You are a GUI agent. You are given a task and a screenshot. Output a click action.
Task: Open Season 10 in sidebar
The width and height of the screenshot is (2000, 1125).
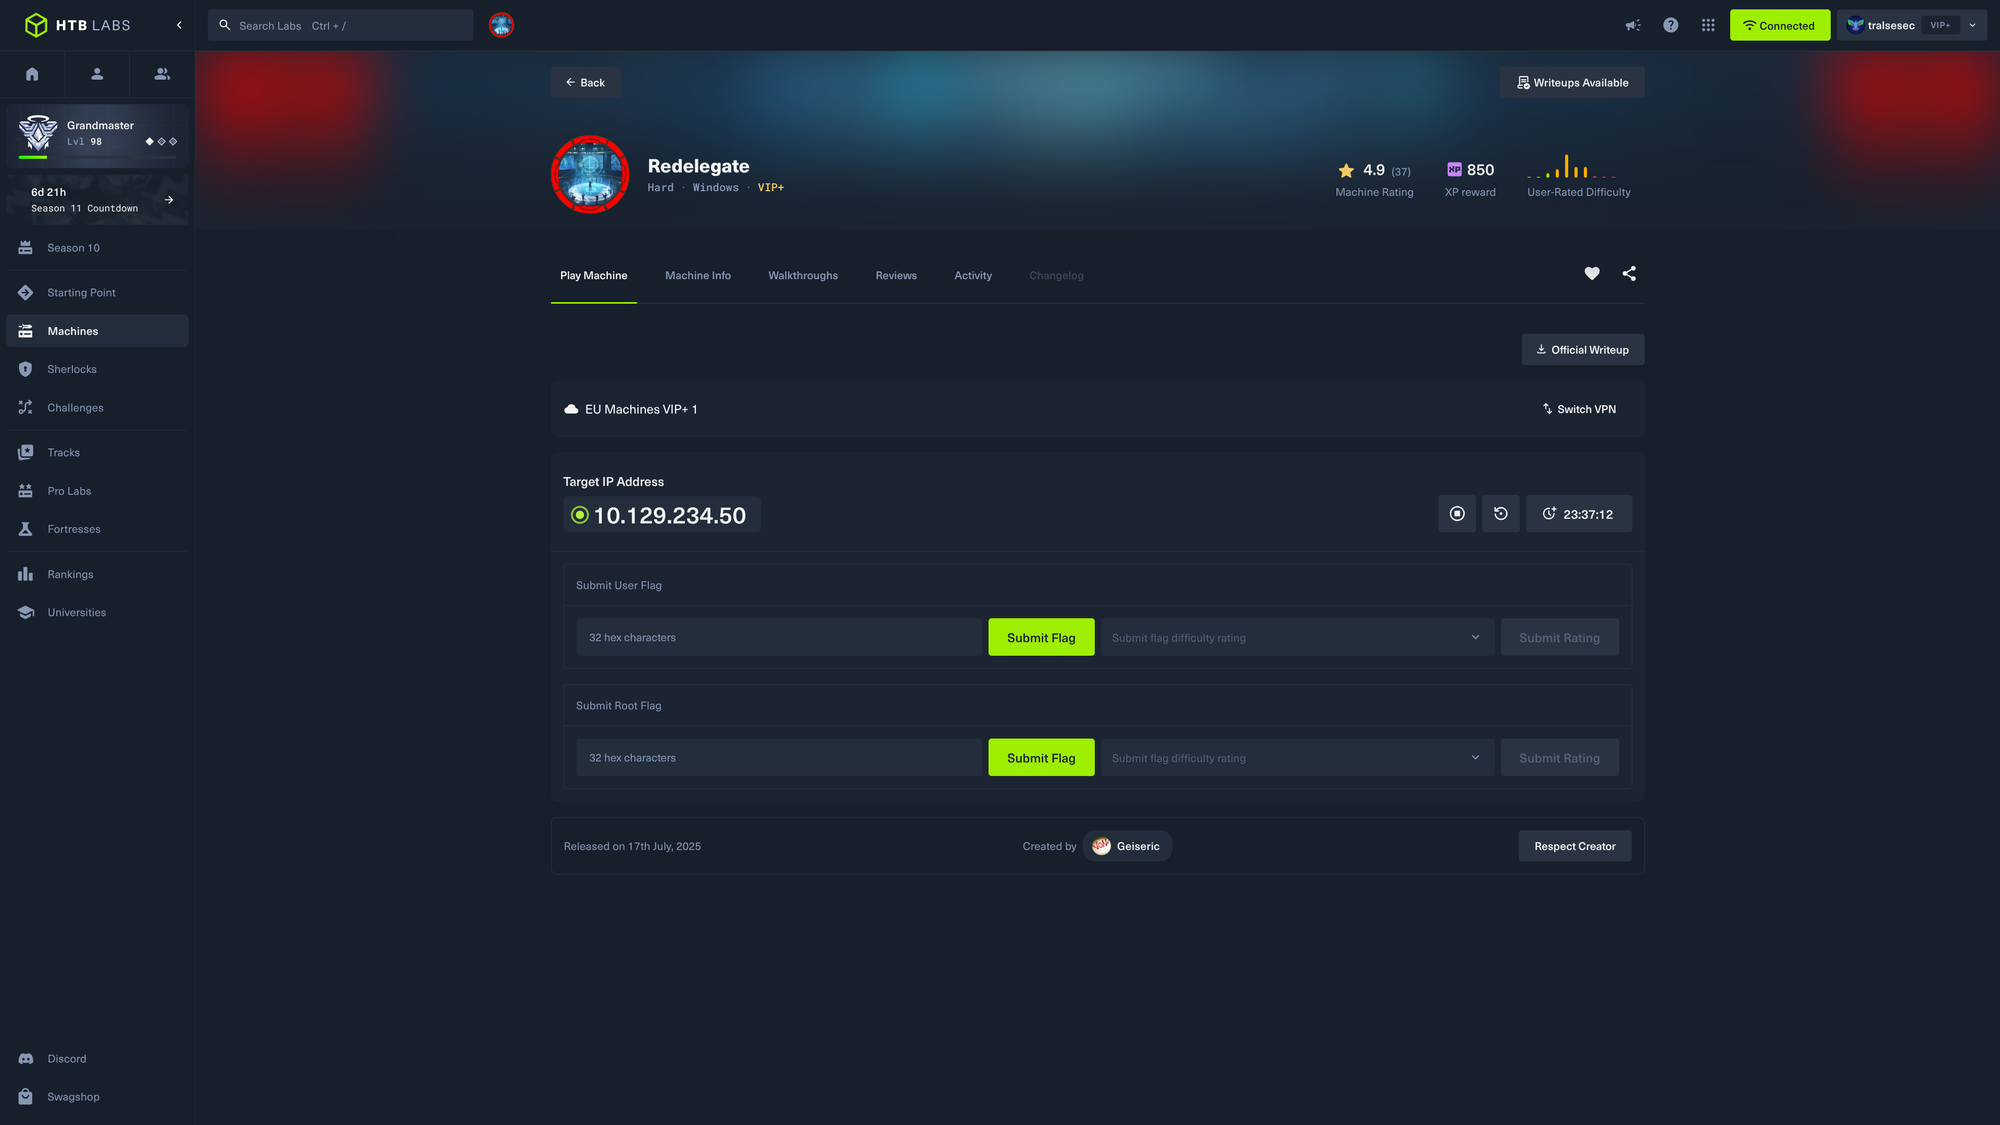97,248
